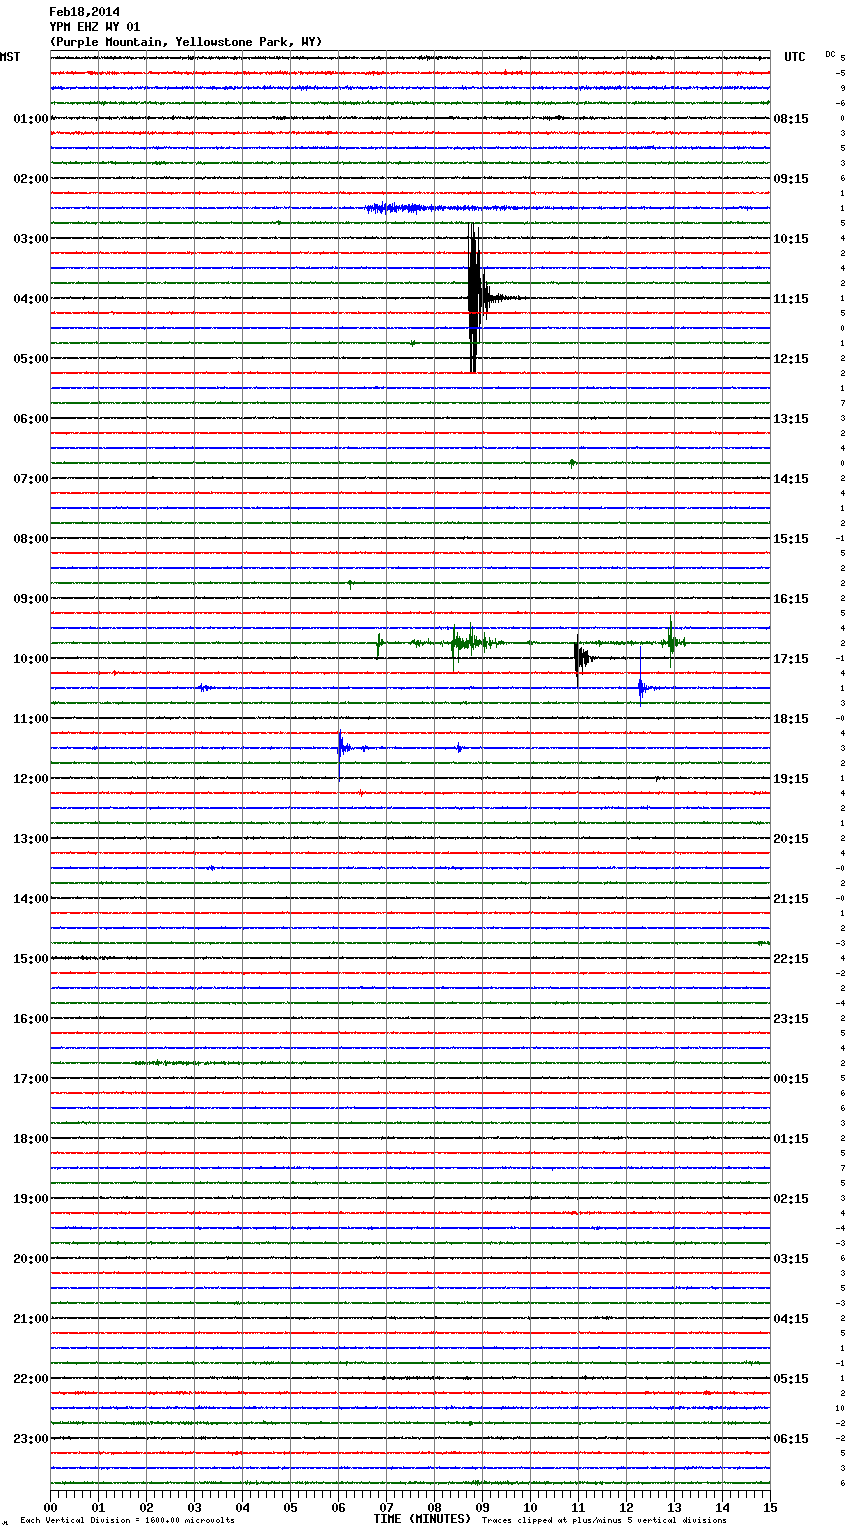Select the 22:00 MST row label
The height and width of the screenshot is (1534, 850).
point(31,1379)
